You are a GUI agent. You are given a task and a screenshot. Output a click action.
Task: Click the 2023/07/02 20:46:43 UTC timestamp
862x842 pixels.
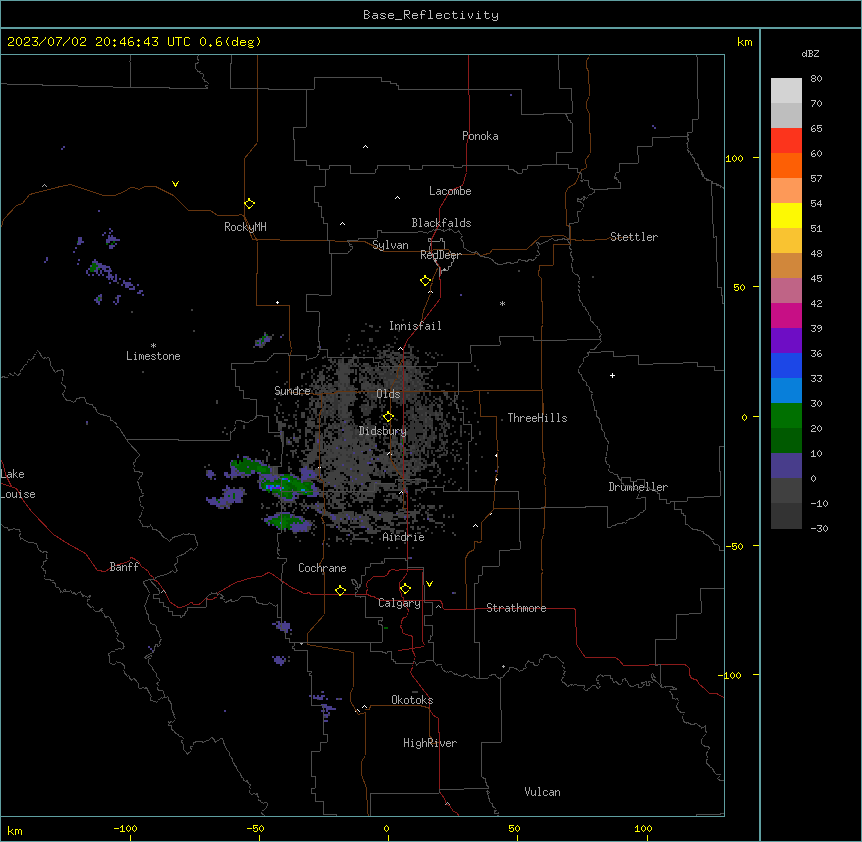(x=99, y=42)
